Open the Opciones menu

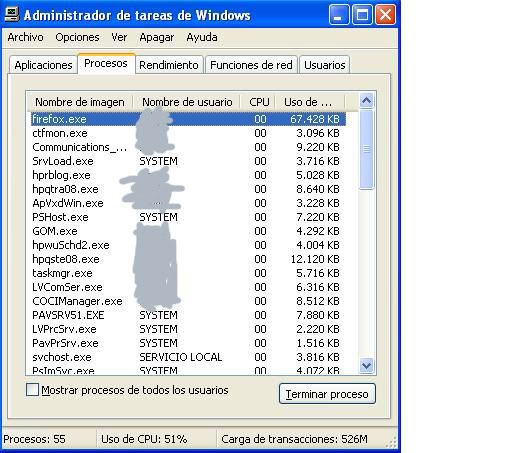point(77,37)
